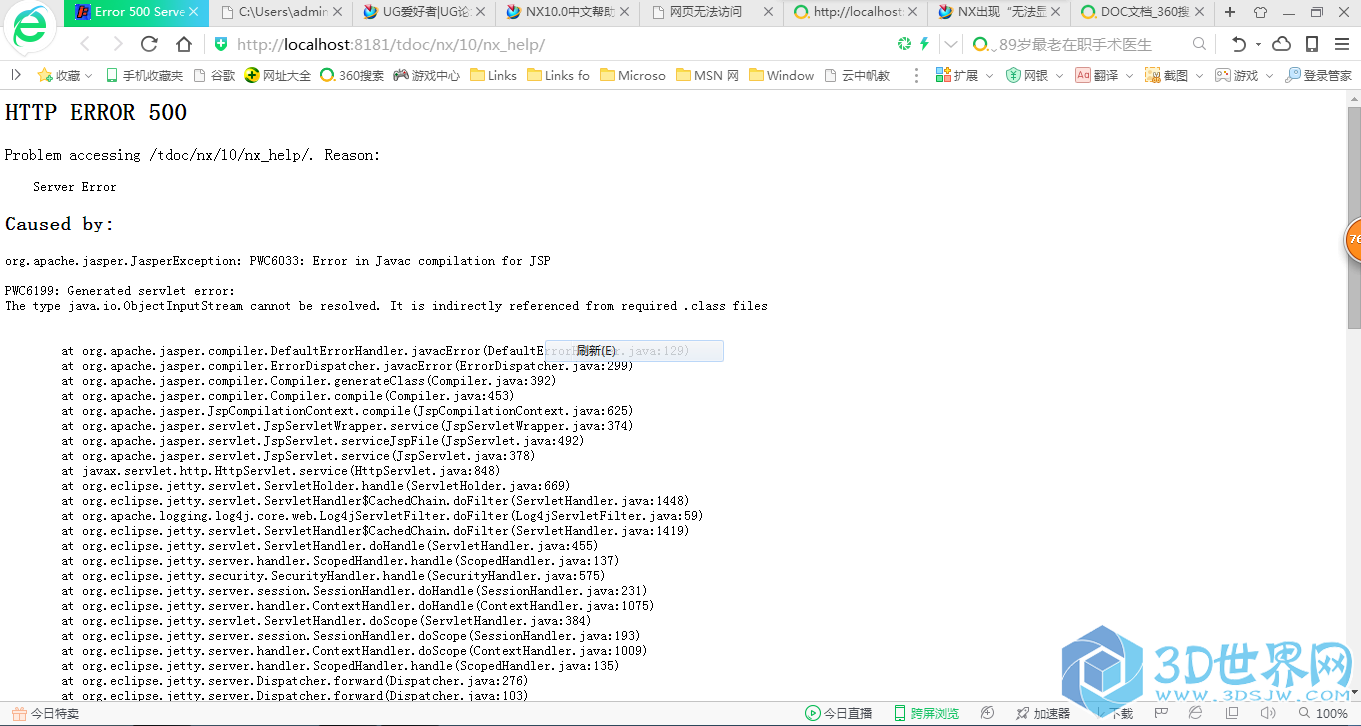Click the sound speaker icon in status bar
The image size is (1361, 726).
tap(1267, 713)
